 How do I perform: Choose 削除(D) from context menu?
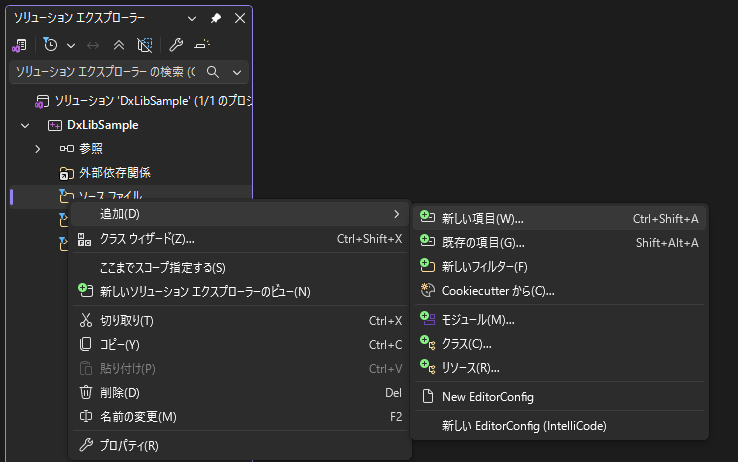[240, 393]
